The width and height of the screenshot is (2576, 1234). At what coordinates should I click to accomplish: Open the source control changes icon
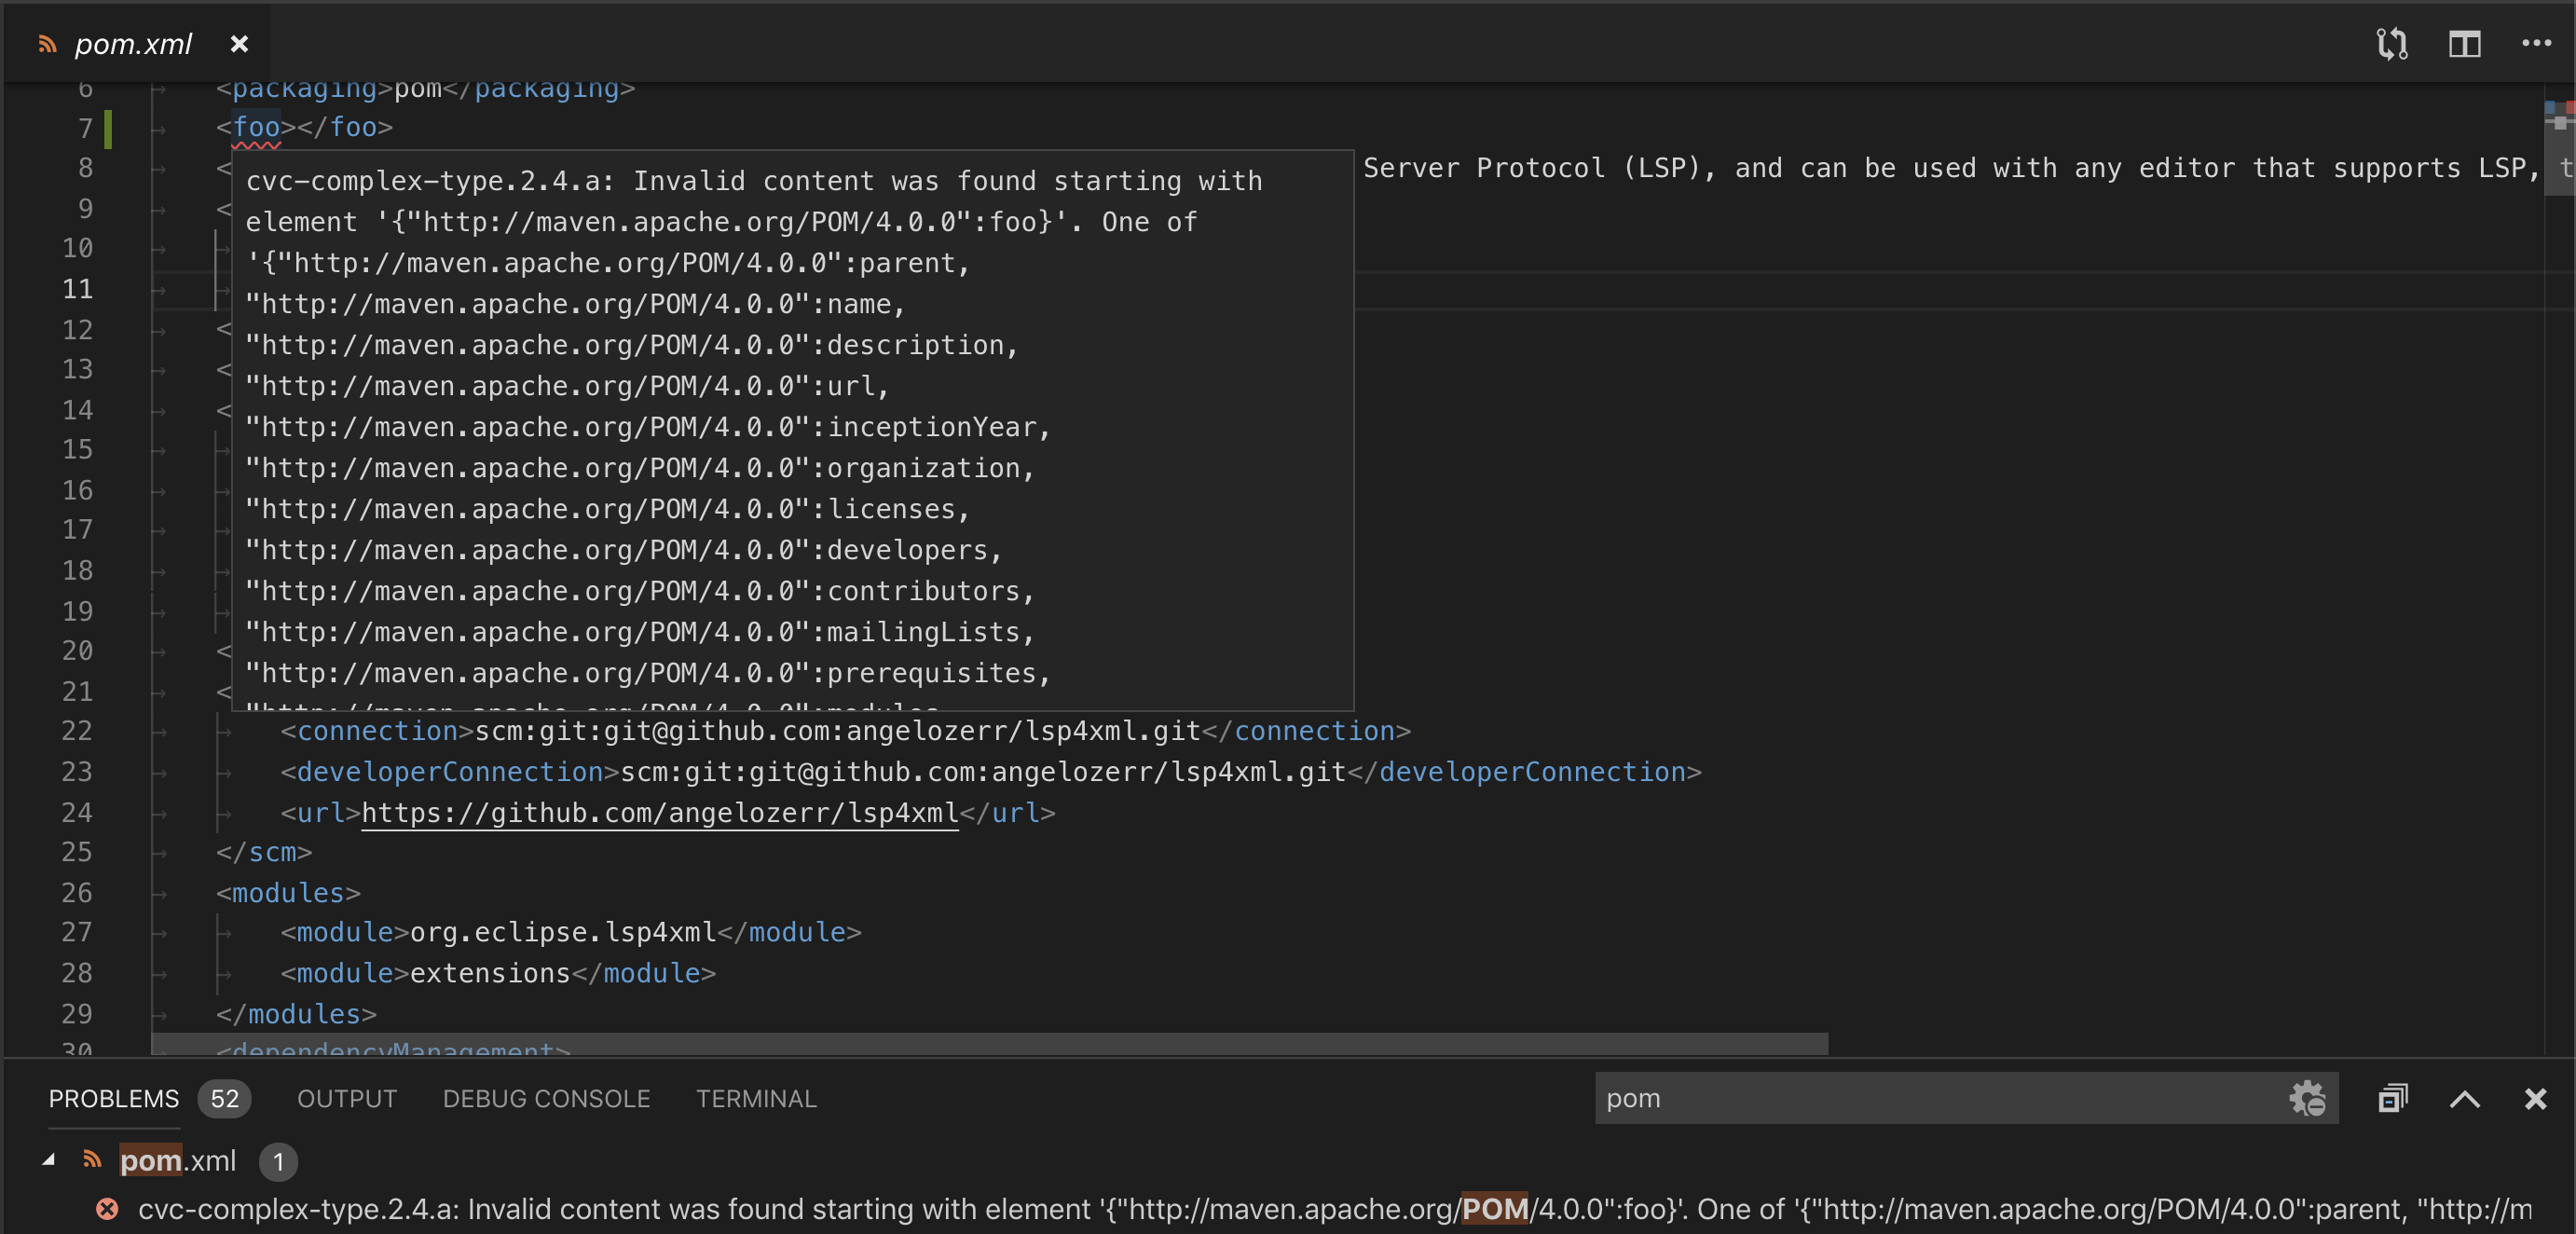coord(2391,44)
